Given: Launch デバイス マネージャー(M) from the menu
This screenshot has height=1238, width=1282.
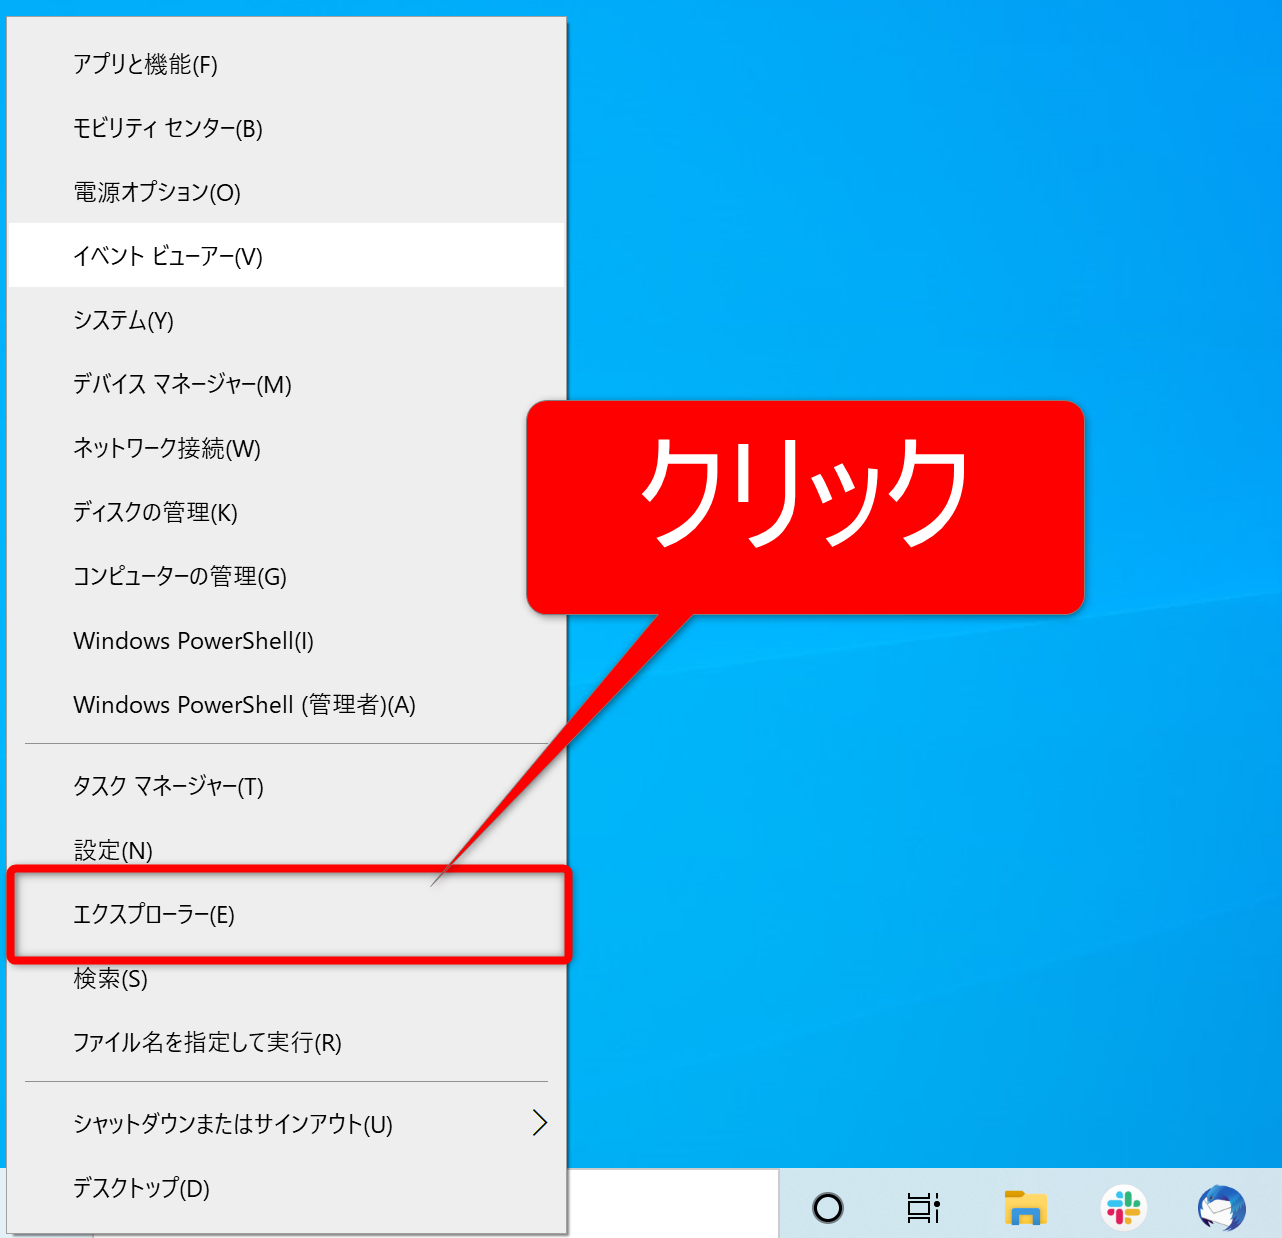Looking at the screenshot, I should [x=182, y=385].
